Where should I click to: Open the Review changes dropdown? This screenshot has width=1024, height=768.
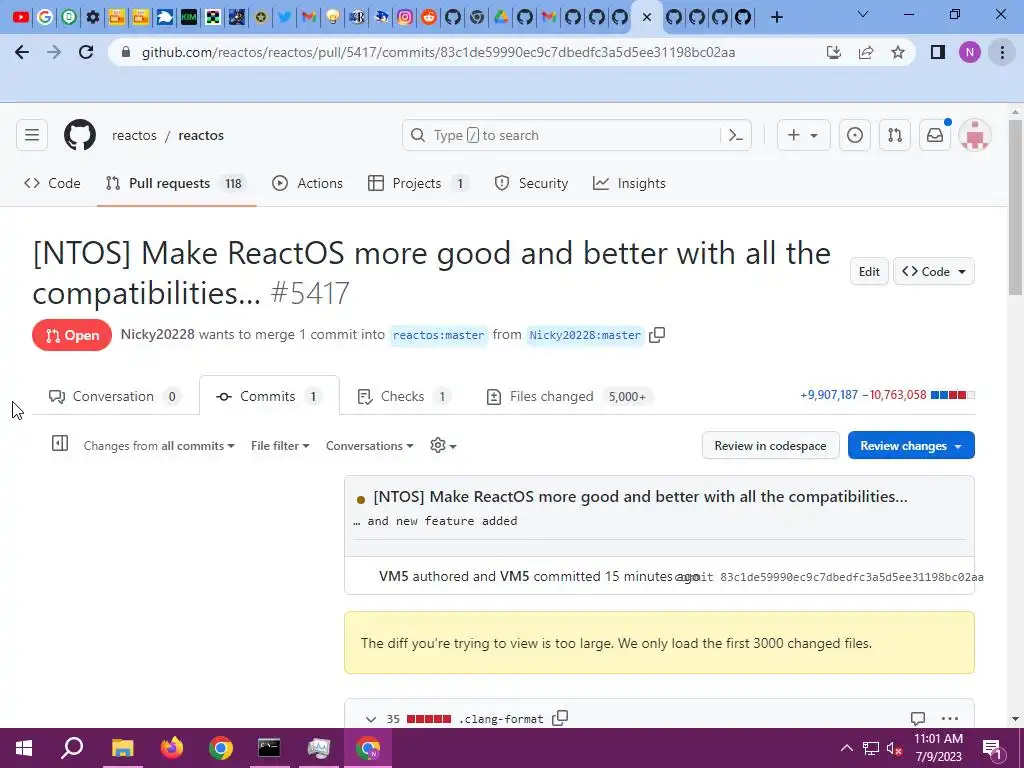[911, 445]
